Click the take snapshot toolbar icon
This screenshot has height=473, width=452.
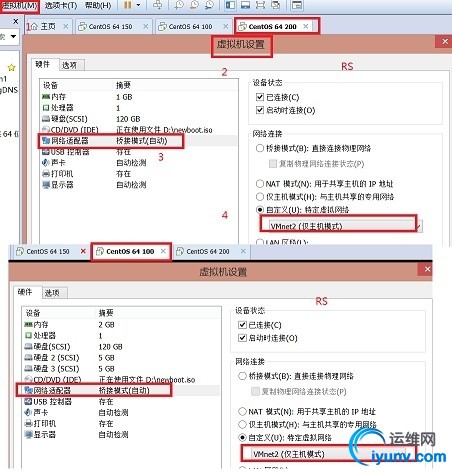[x=179, y=5]
